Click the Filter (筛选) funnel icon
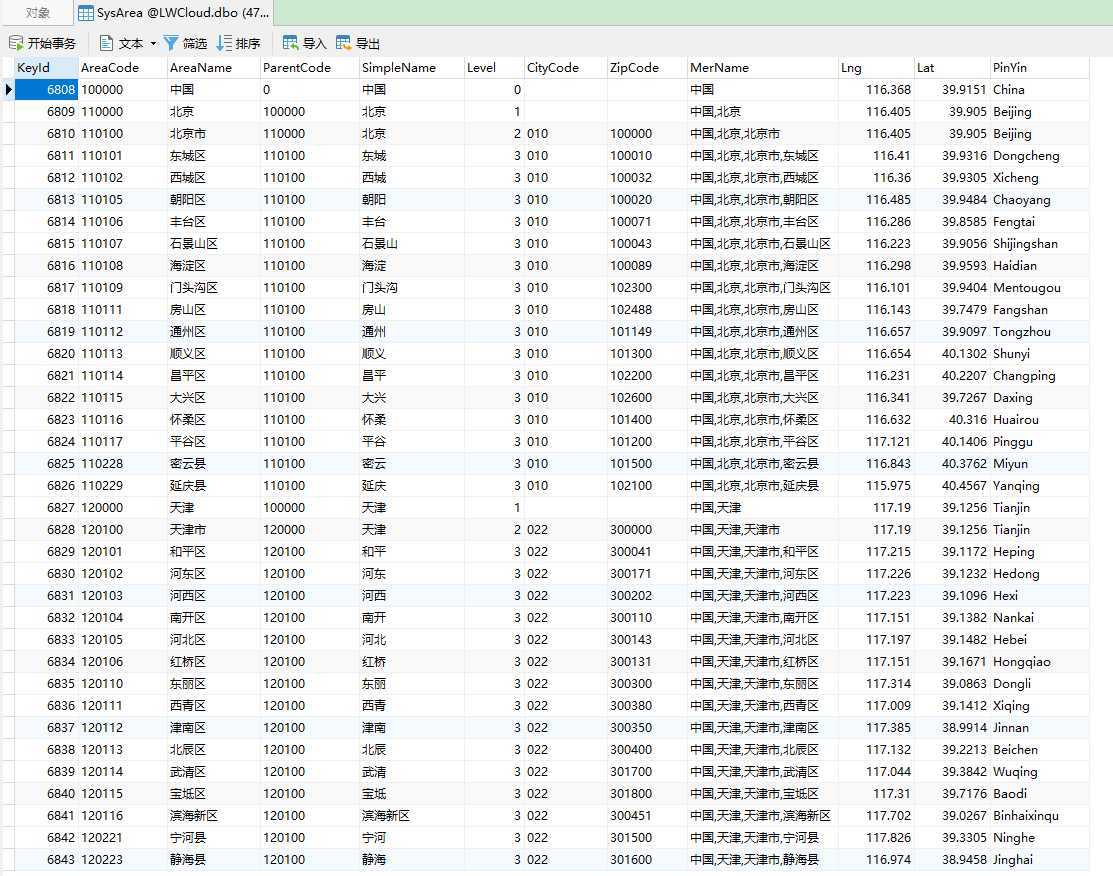This screenshot has width=1113, height=876. (171, 43)
